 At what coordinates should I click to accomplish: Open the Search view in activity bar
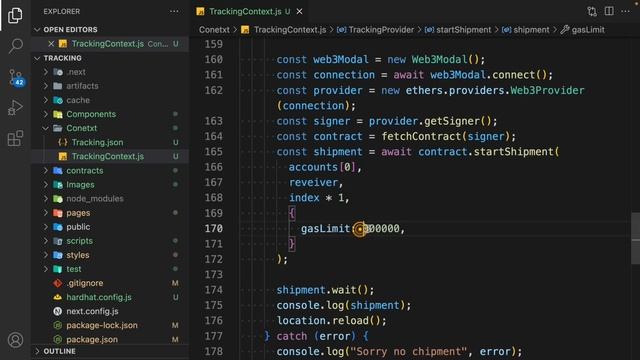tap(16, 46)
